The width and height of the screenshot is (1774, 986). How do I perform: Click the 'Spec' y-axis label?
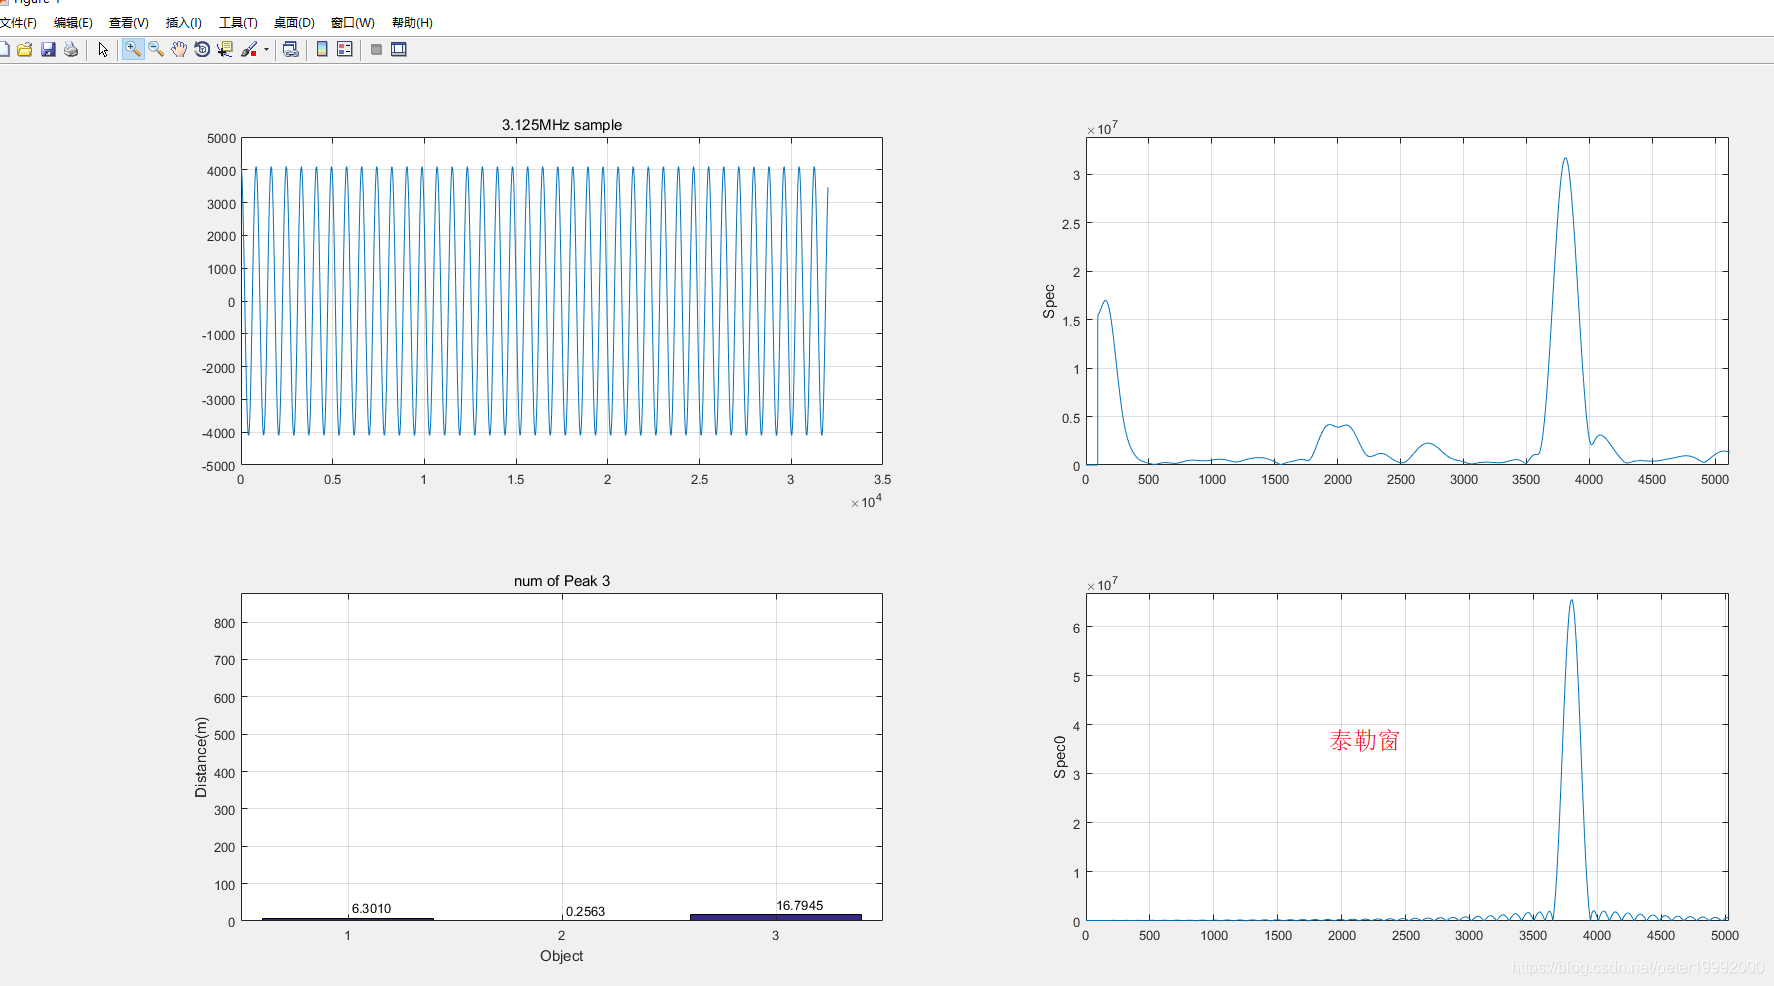(x=1049, y=302)
